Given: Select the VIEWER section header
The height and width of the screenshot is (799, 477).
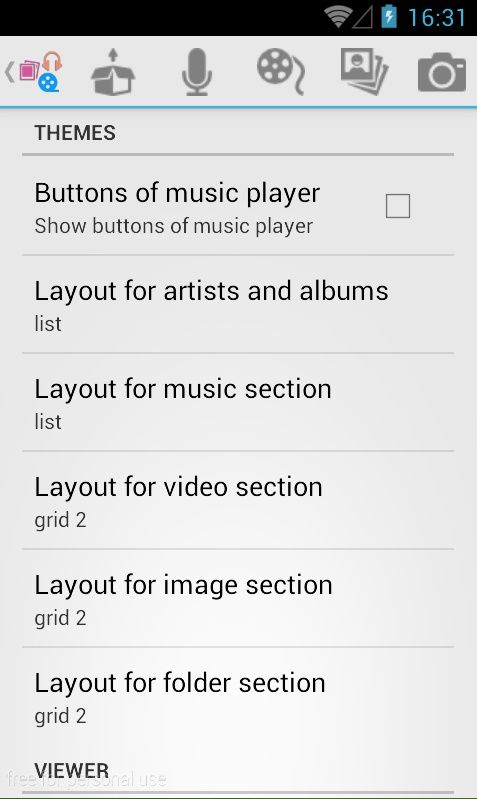Looking at the screenshot, I should click(x=72, y=770).
